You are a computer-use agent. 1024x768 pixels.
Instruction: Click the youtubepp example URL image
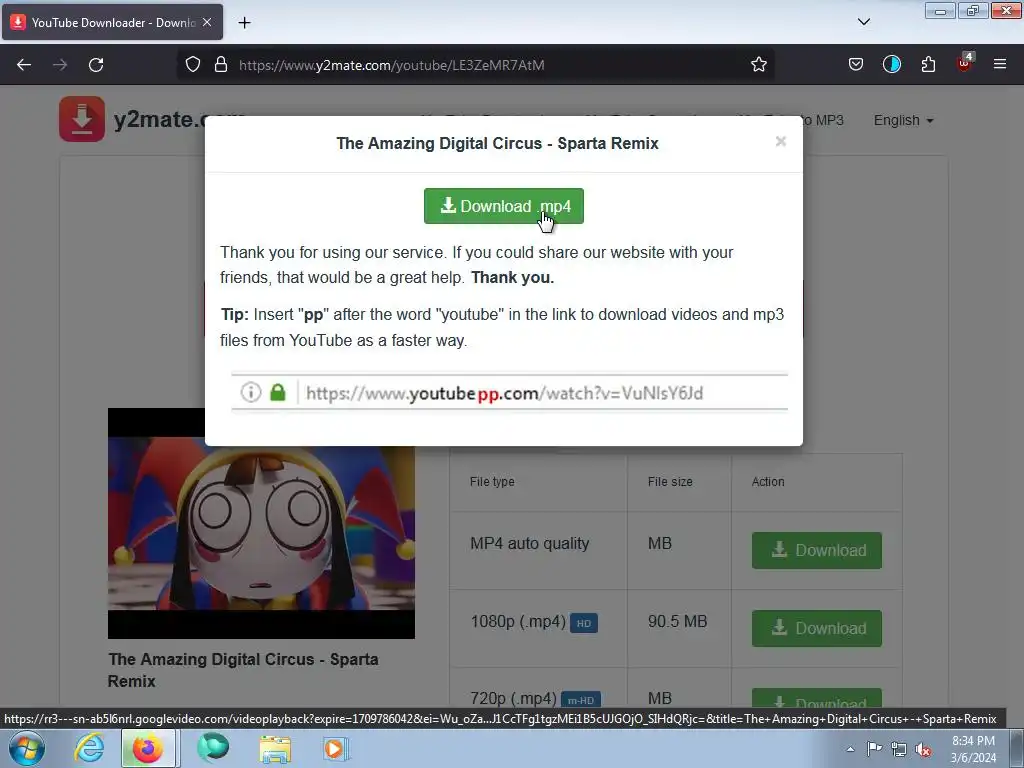click(x=509, y=392)
